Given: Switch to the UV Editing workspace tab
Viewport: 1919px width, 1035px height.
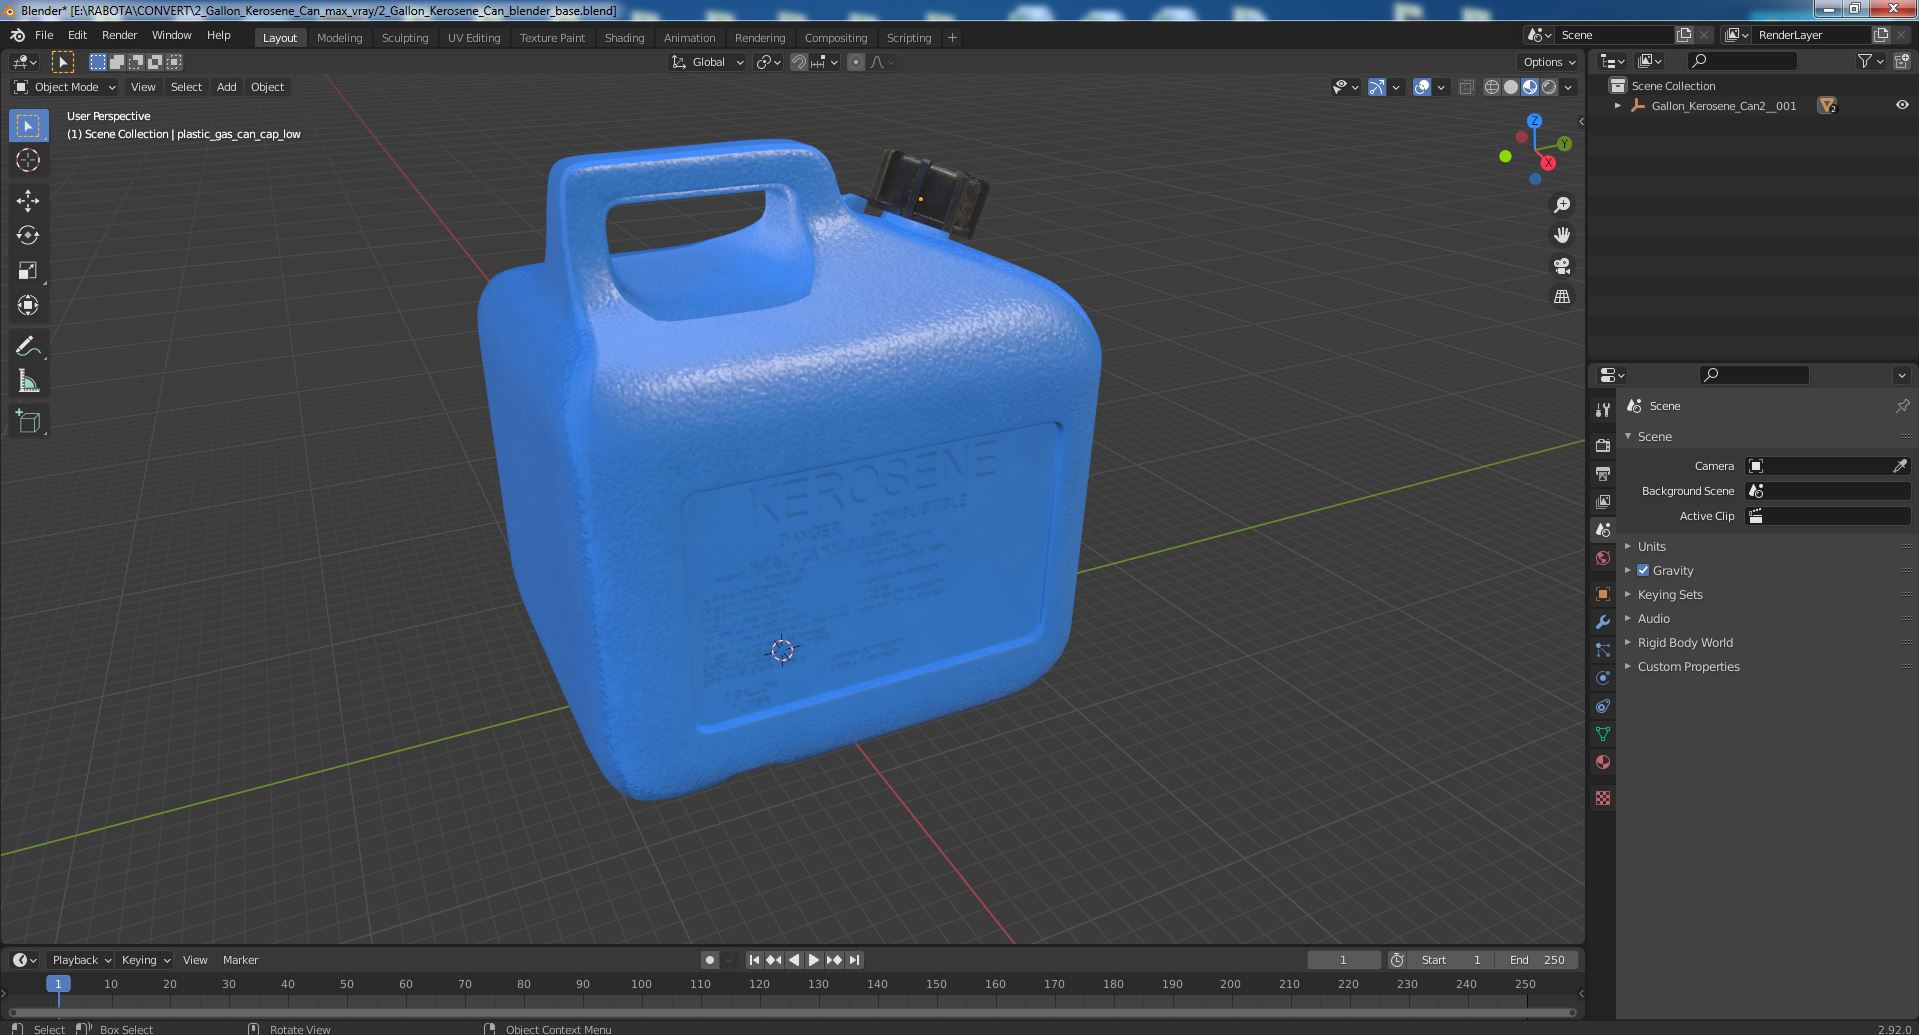Looking at the screenshot, I should click(x=474, y=37).
